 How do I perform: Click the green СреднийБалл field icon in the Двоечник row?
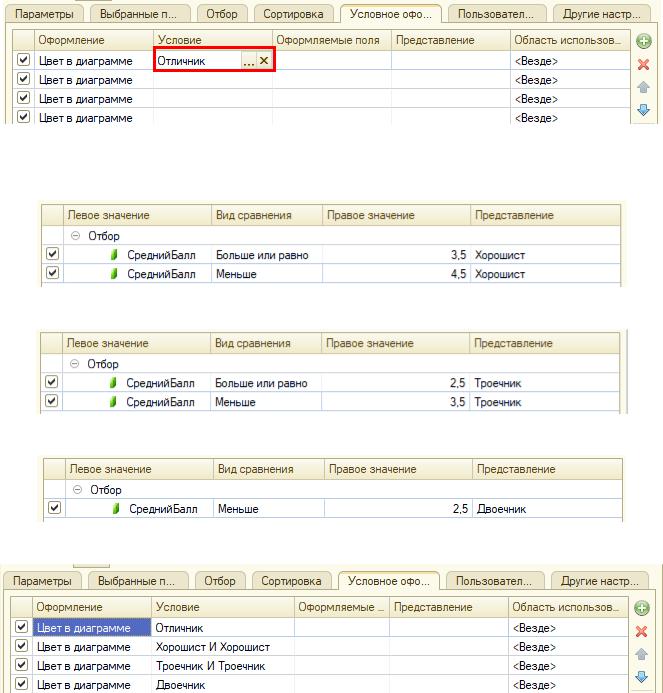(x=116, y=509)
